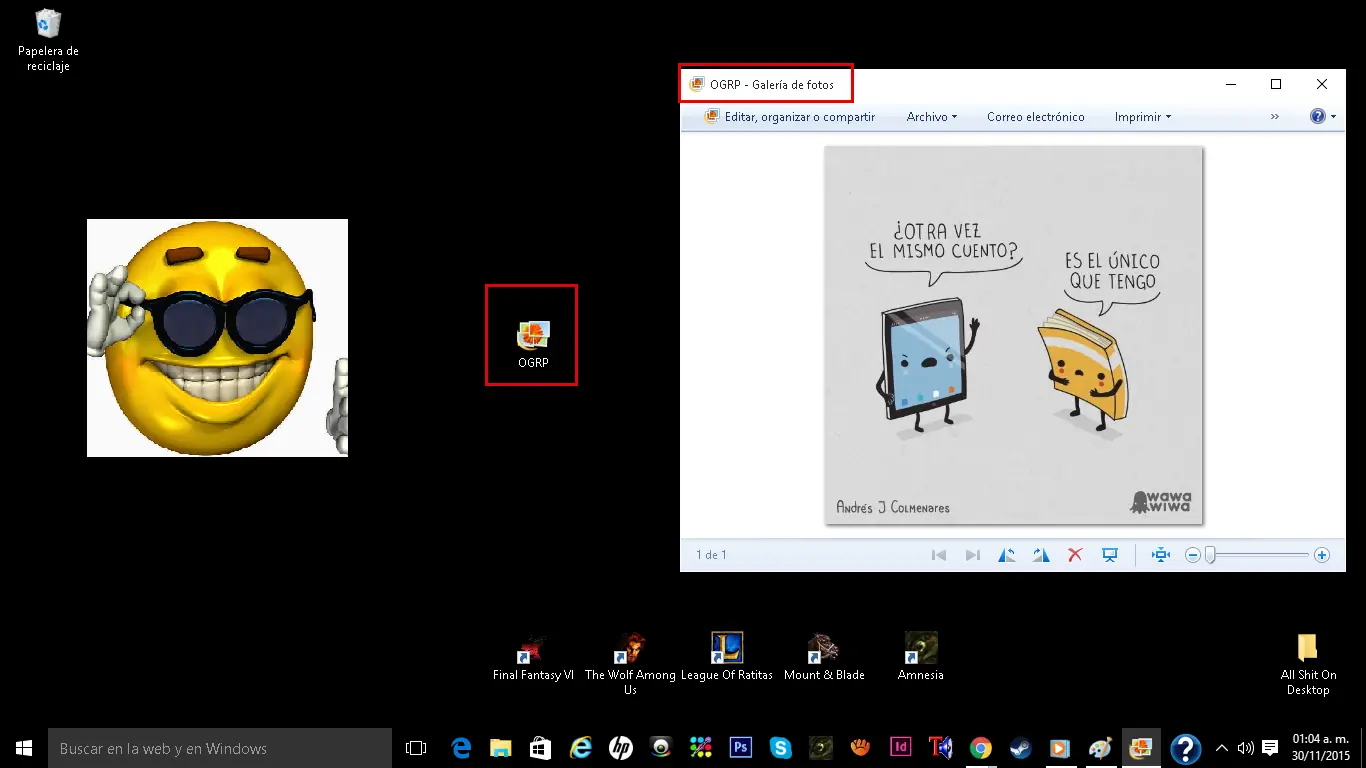Select the OGRP icon on the desktop
Screen dimensions: 1366x768
(x=533, y=344)
